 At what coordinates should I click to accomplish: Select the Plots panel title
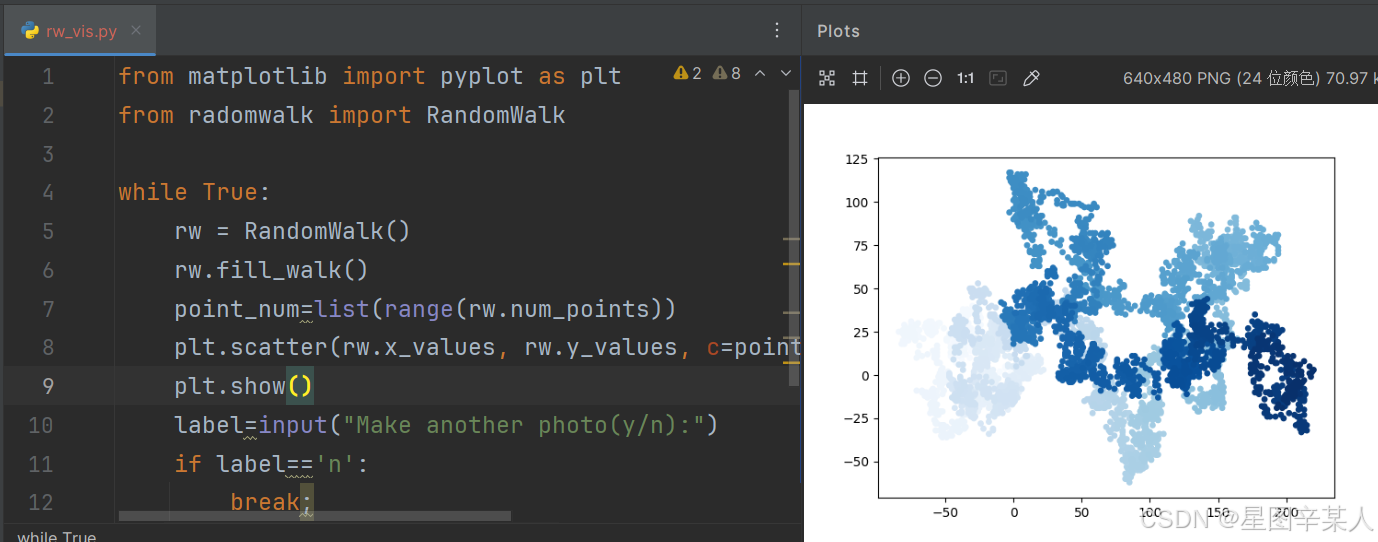click(x=838, y=31)
